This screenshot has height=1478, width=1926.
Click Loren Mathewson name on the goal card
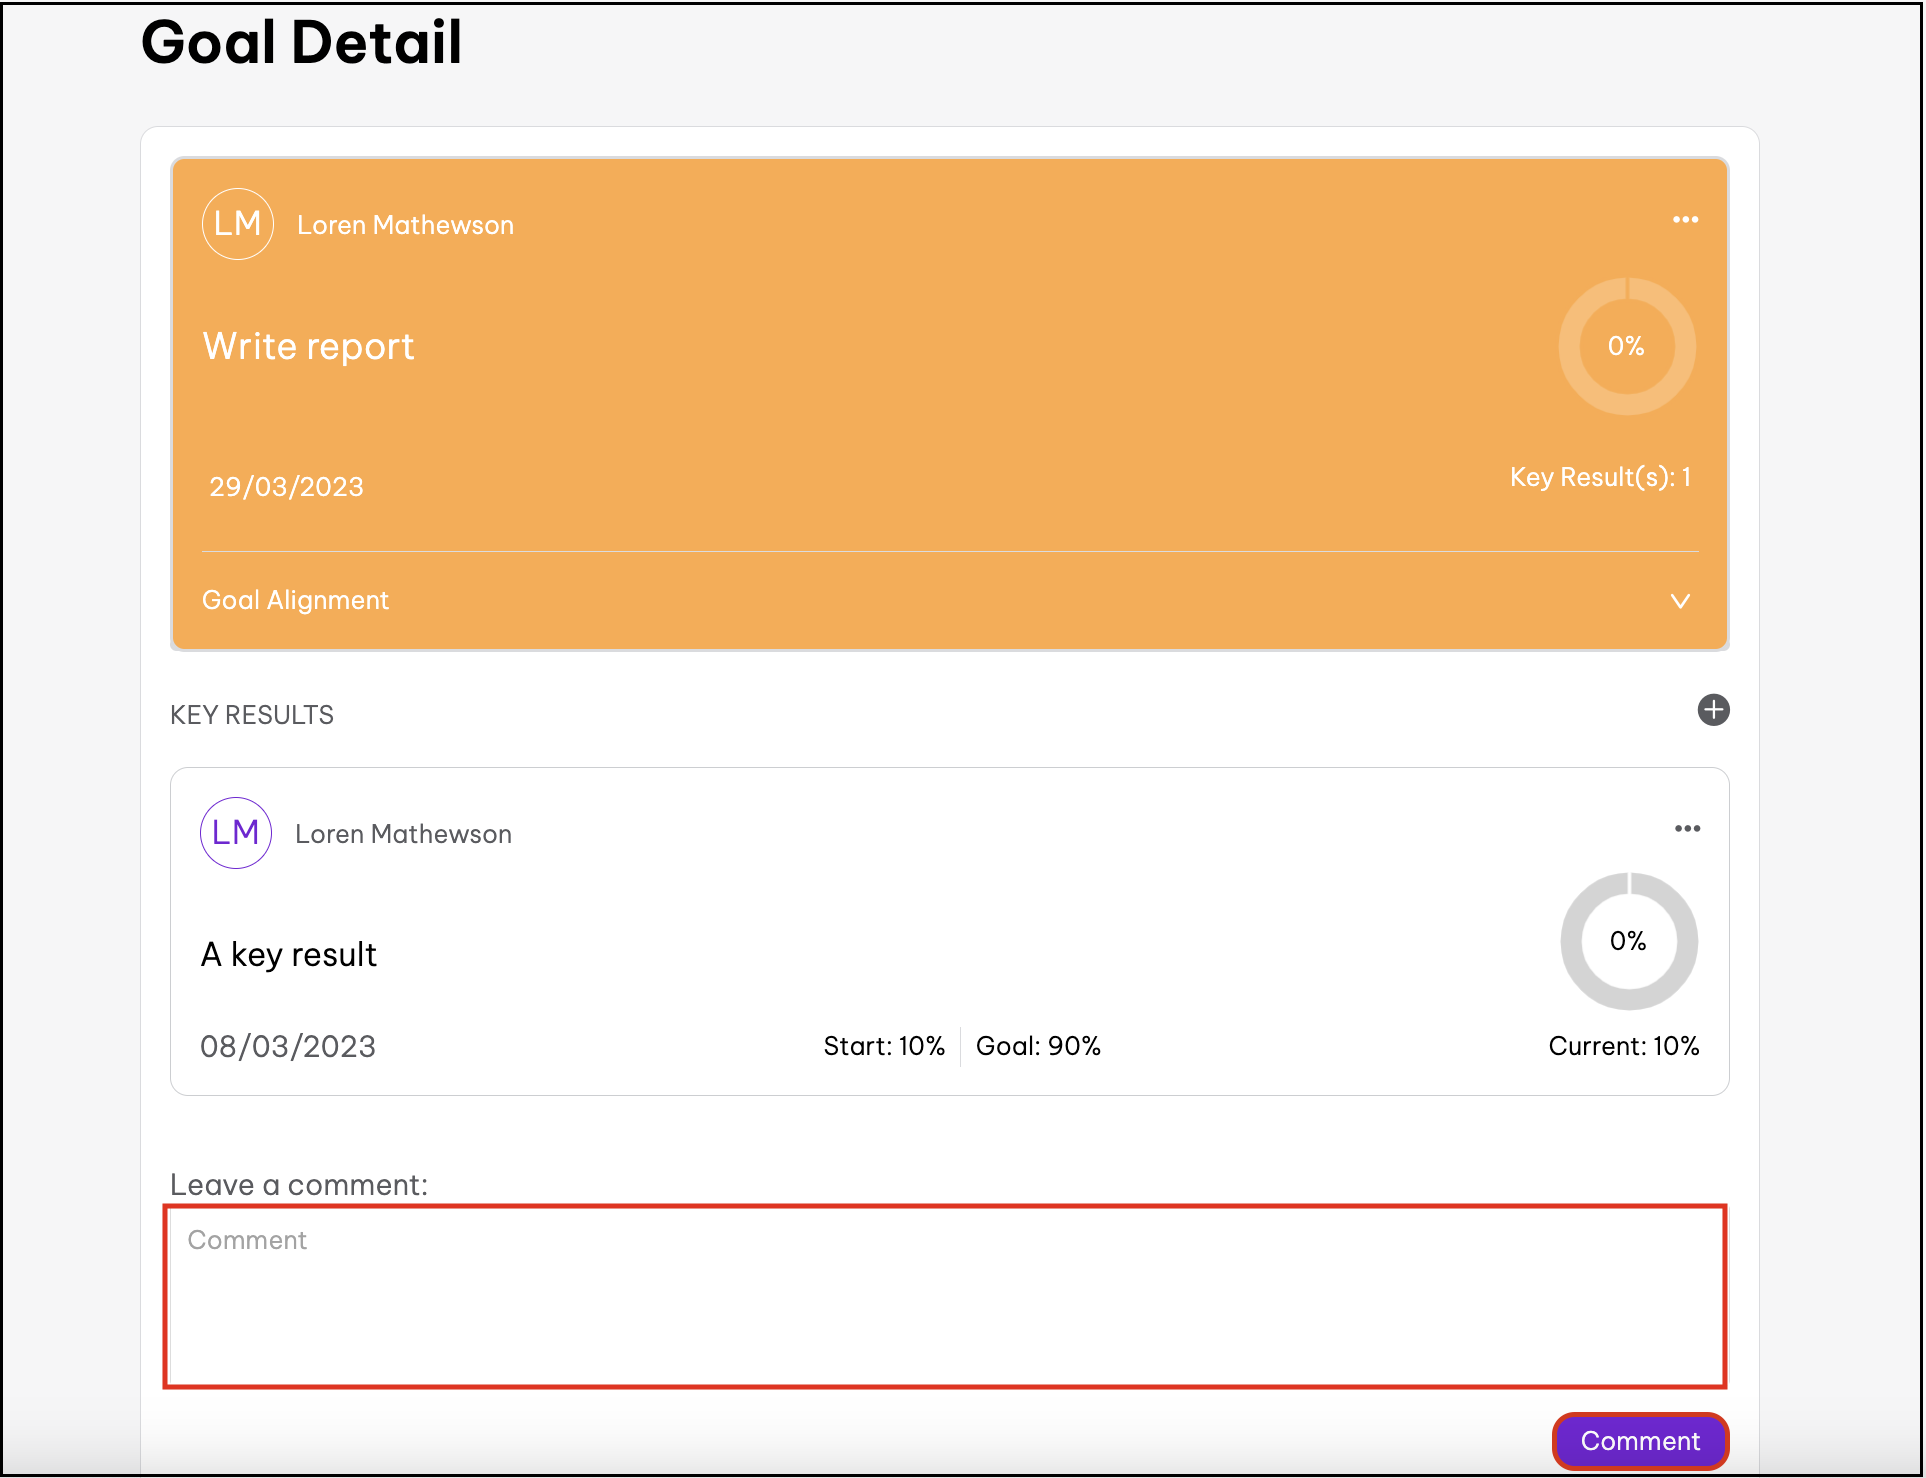pos(405,225)
